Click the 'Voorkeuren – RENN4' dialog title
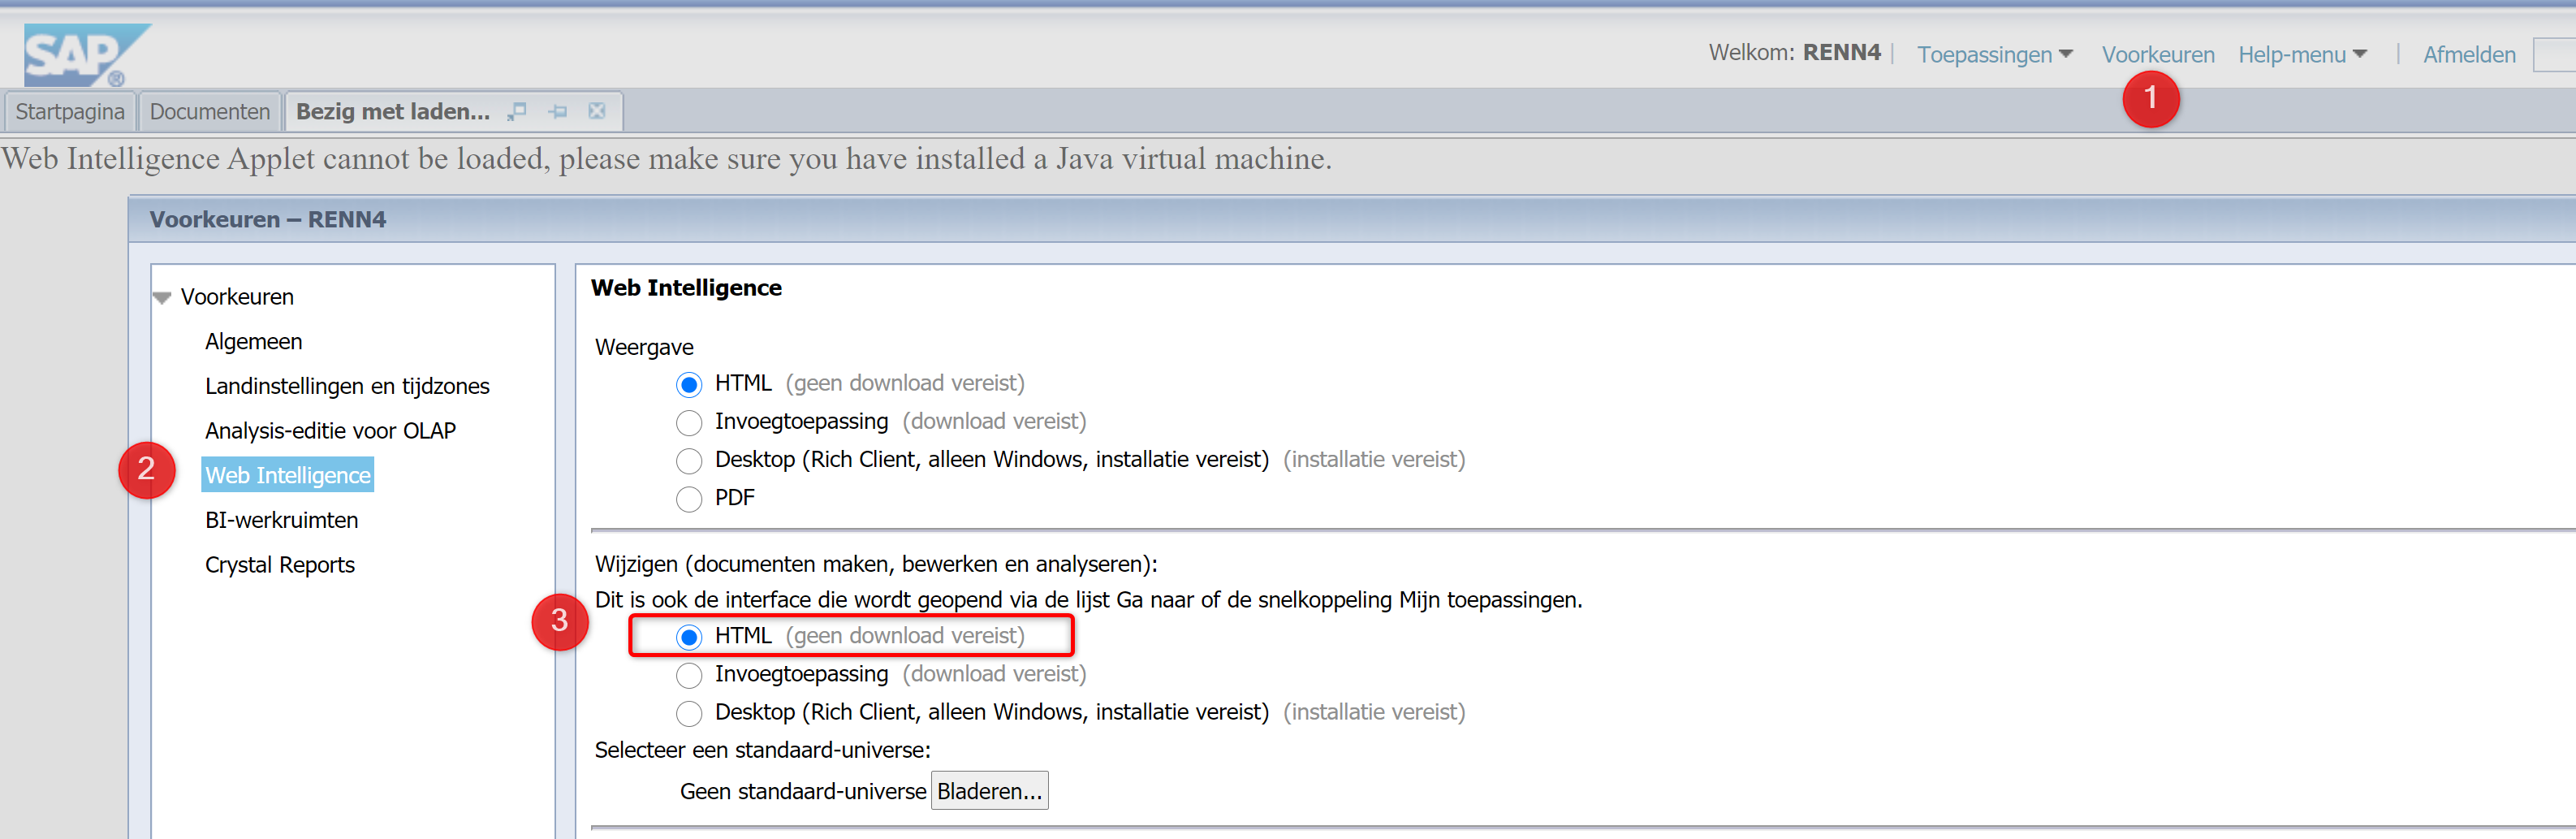 (x=268, y=220)
